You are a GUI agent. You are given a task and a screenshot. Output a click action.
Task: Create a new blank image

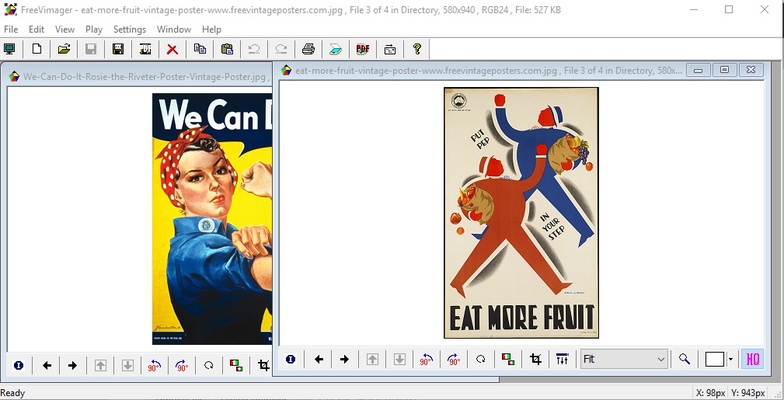coord(36,49)
